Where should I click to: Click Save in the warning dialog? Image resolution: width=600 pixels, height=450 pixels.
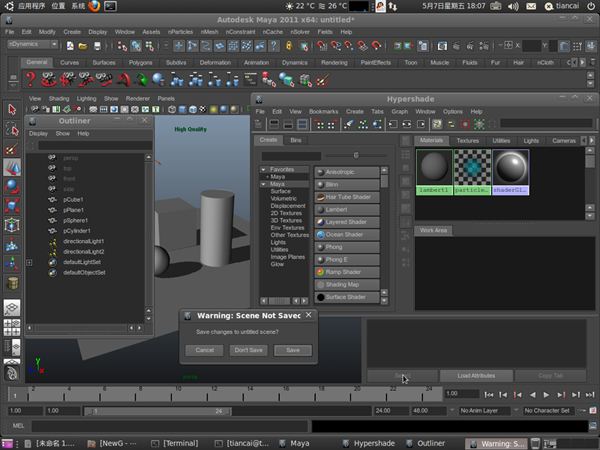coord(293,350)
